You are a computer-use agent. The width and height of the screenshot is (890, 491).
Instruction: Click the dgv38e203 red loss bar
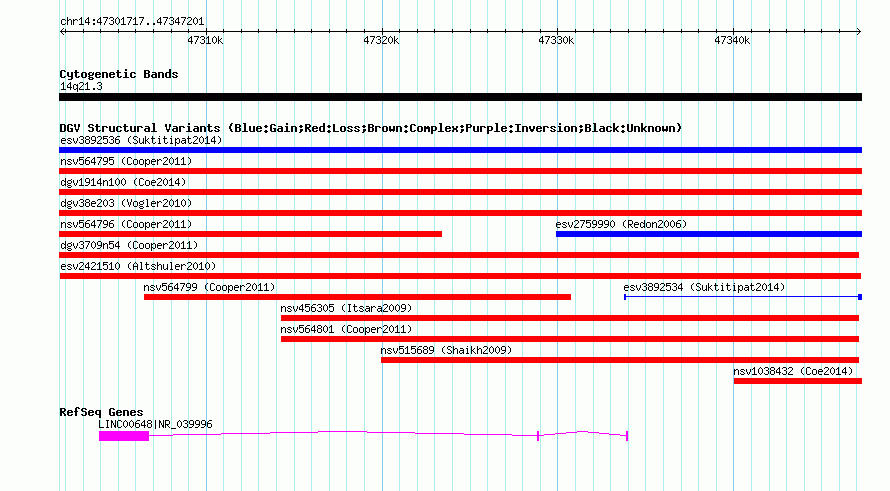pyautogui.click(x=460, y=213)
